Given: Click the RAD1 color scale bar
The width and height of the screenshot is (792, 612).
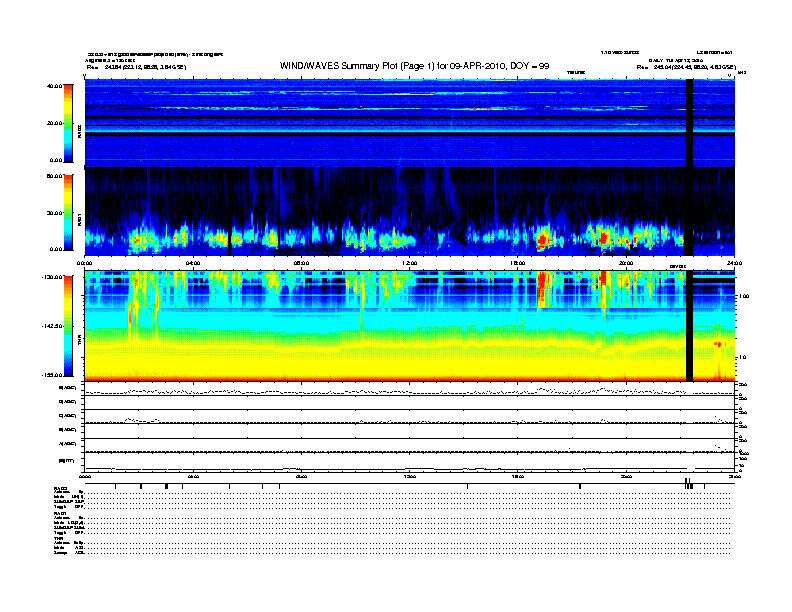Looking at the screenshot, I should click(x=68, y=212).
